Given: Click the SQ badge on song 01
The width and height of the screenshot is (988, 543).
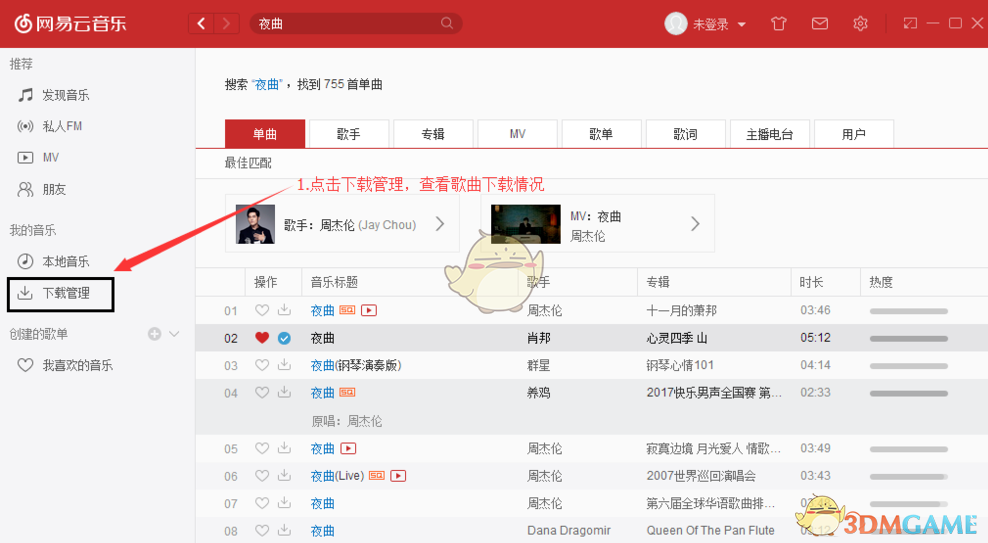Looking at the screenshot, I should 347,310.
